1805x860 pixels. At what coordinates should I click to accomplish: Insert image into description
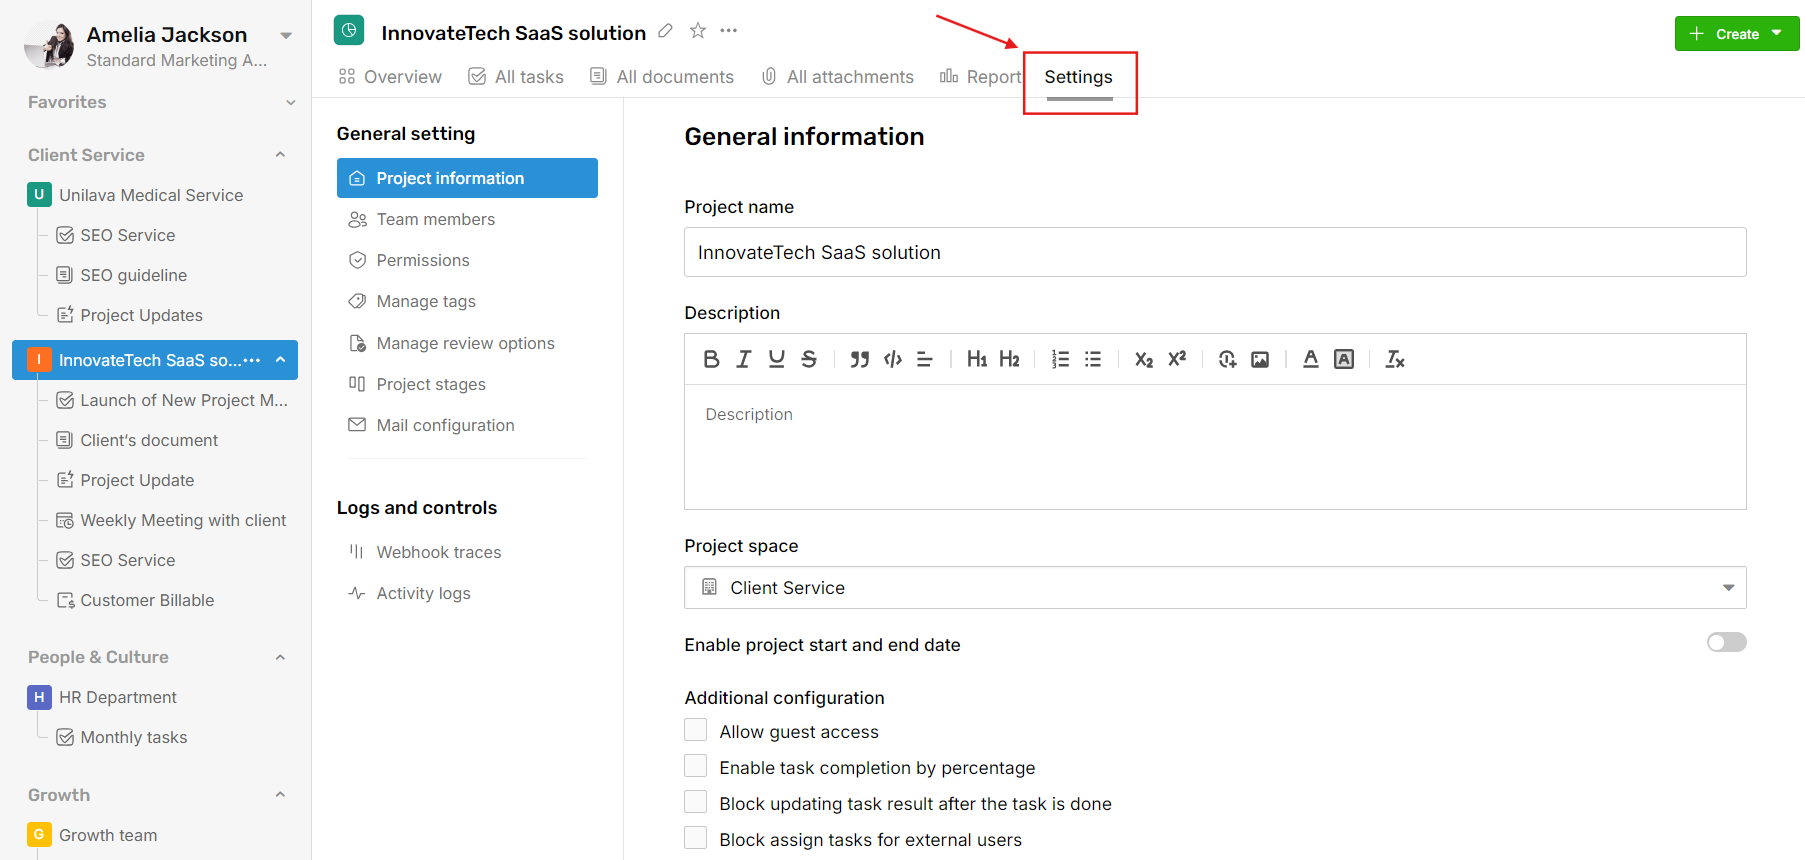click(x=1260, y=359)
